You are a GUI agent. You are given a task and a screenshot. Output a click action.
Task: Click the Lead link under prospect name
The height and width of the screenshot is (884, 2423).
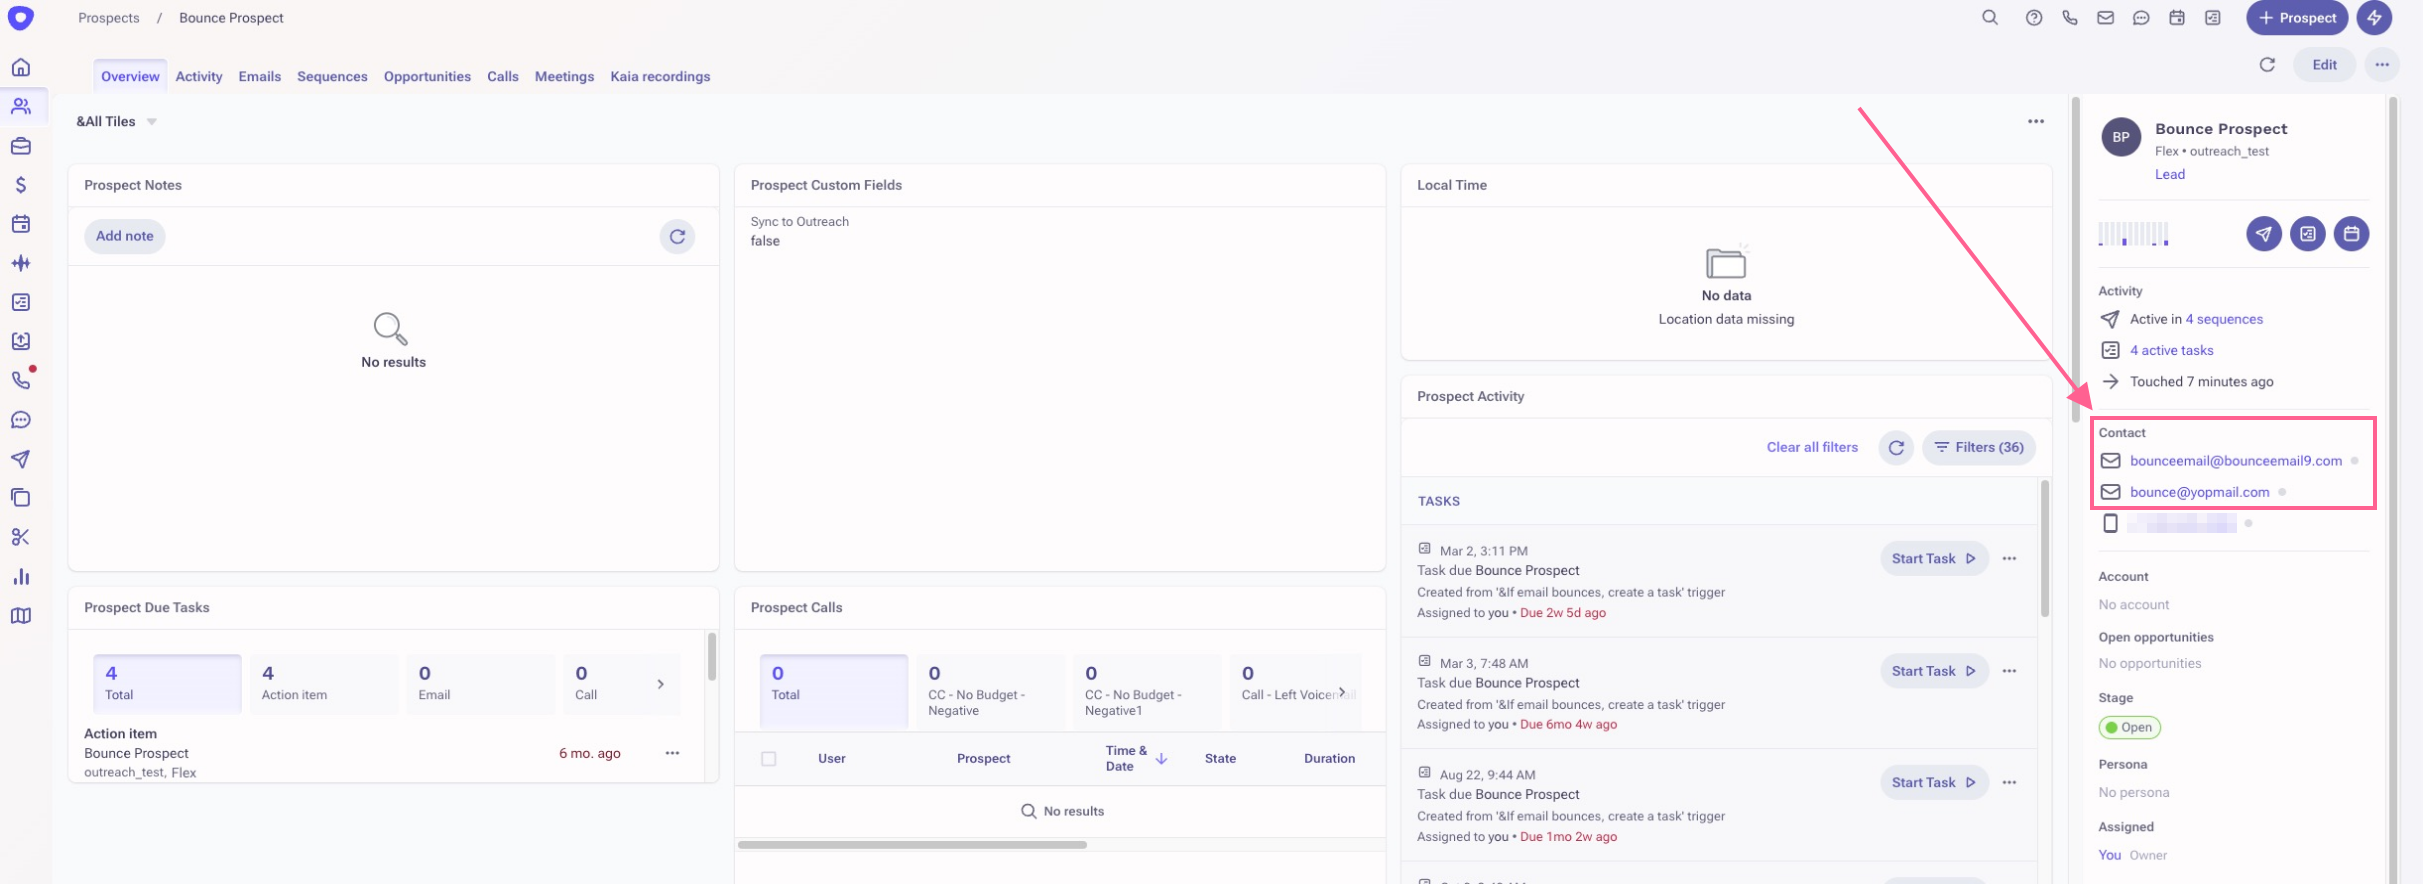click(x=2170, y=174)
